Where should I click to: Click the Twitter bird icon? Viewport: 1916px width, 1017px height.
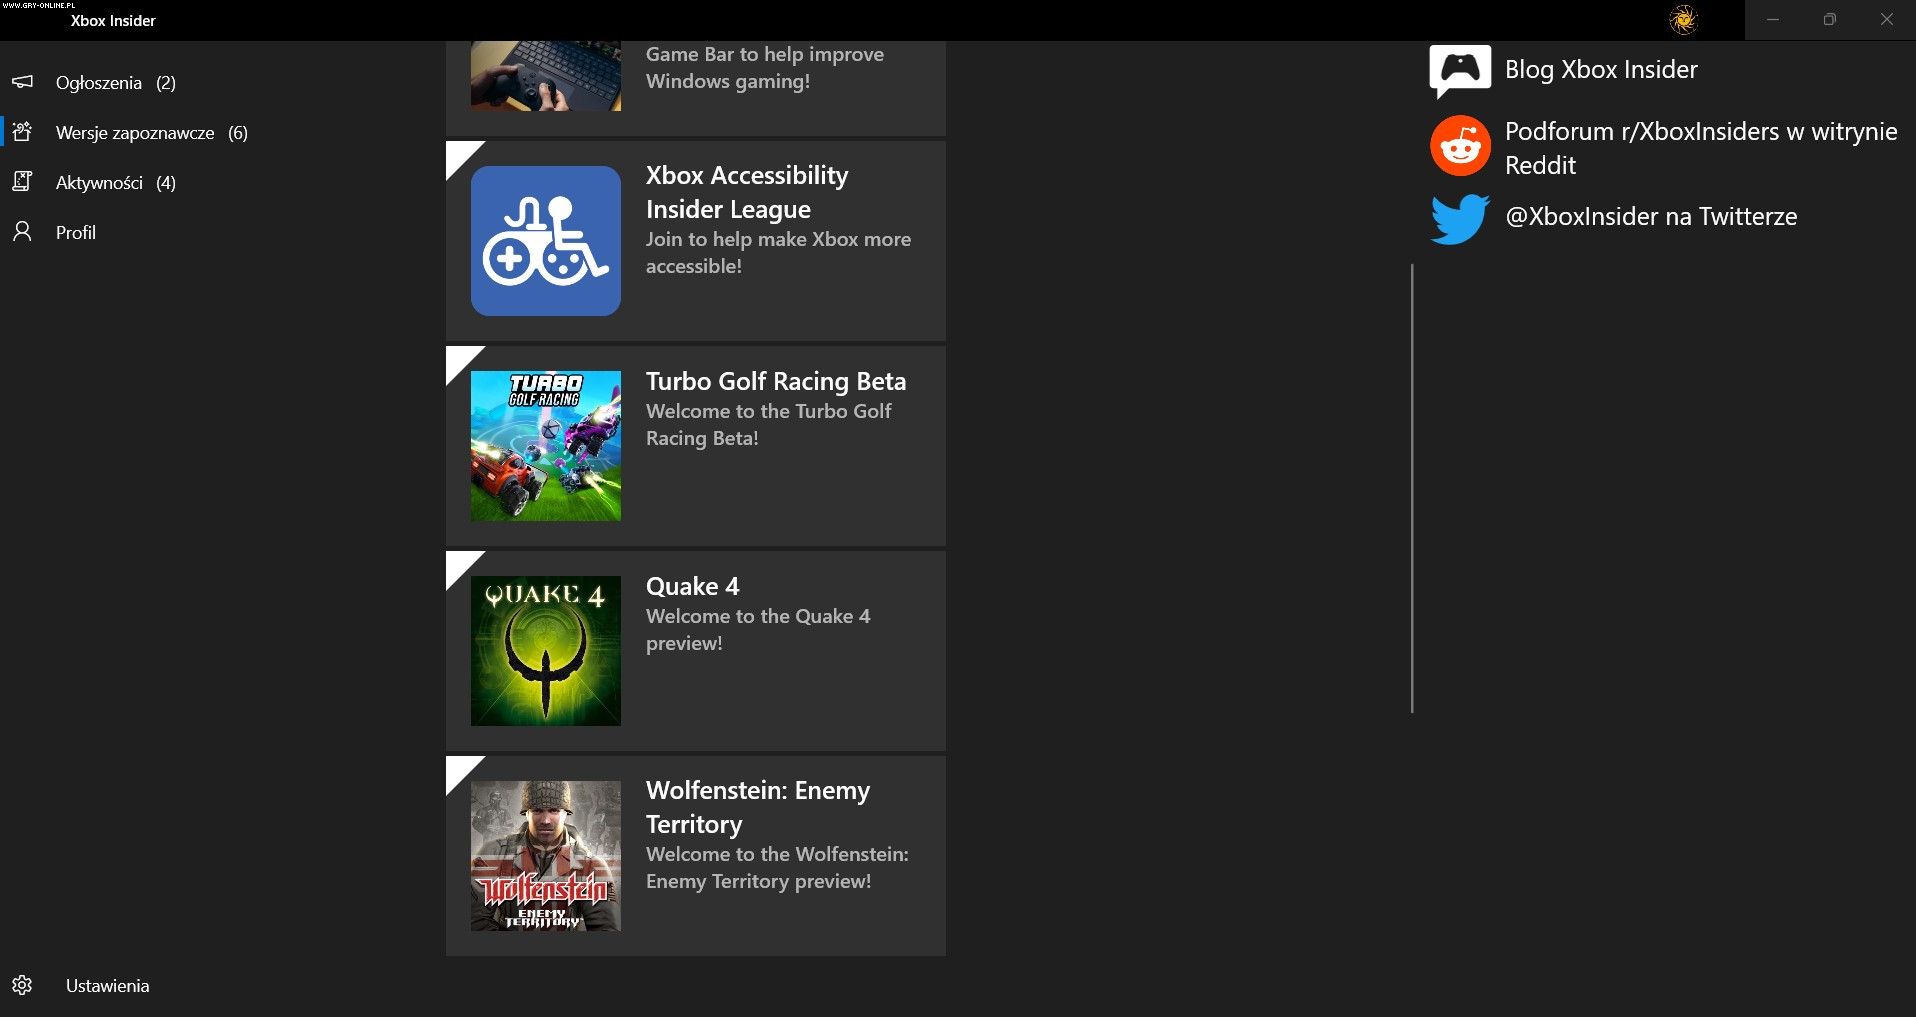1460,219
